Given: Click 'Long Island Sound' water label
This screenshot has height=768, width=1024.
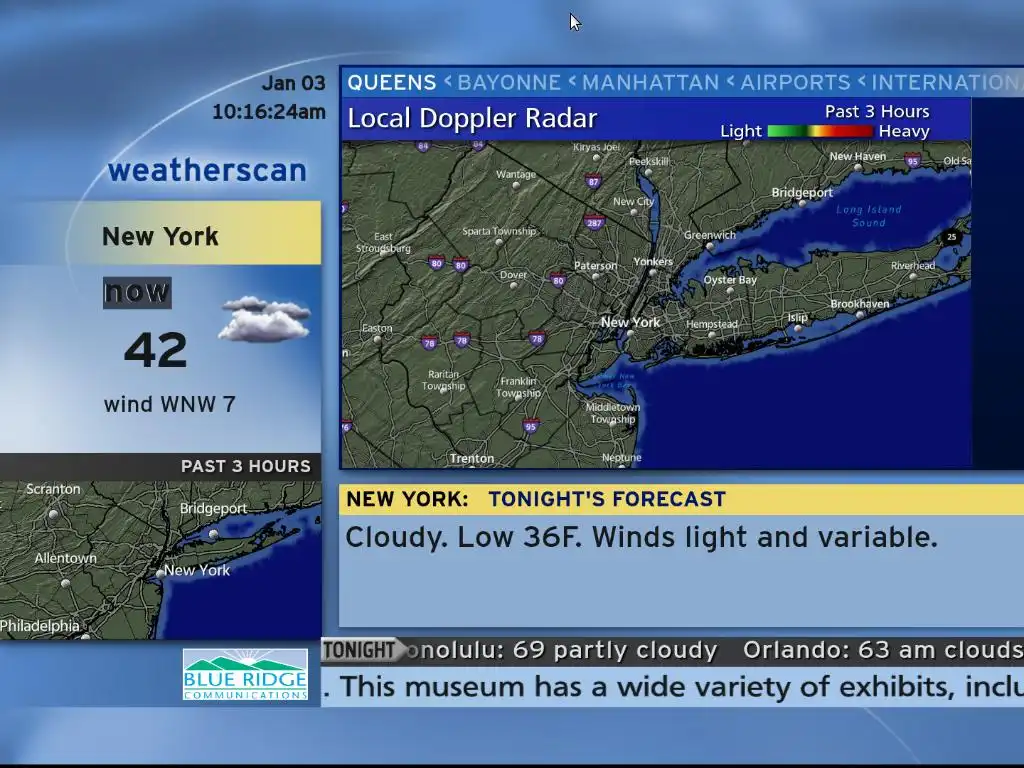Looking at the screenshot, I should 869,216.
